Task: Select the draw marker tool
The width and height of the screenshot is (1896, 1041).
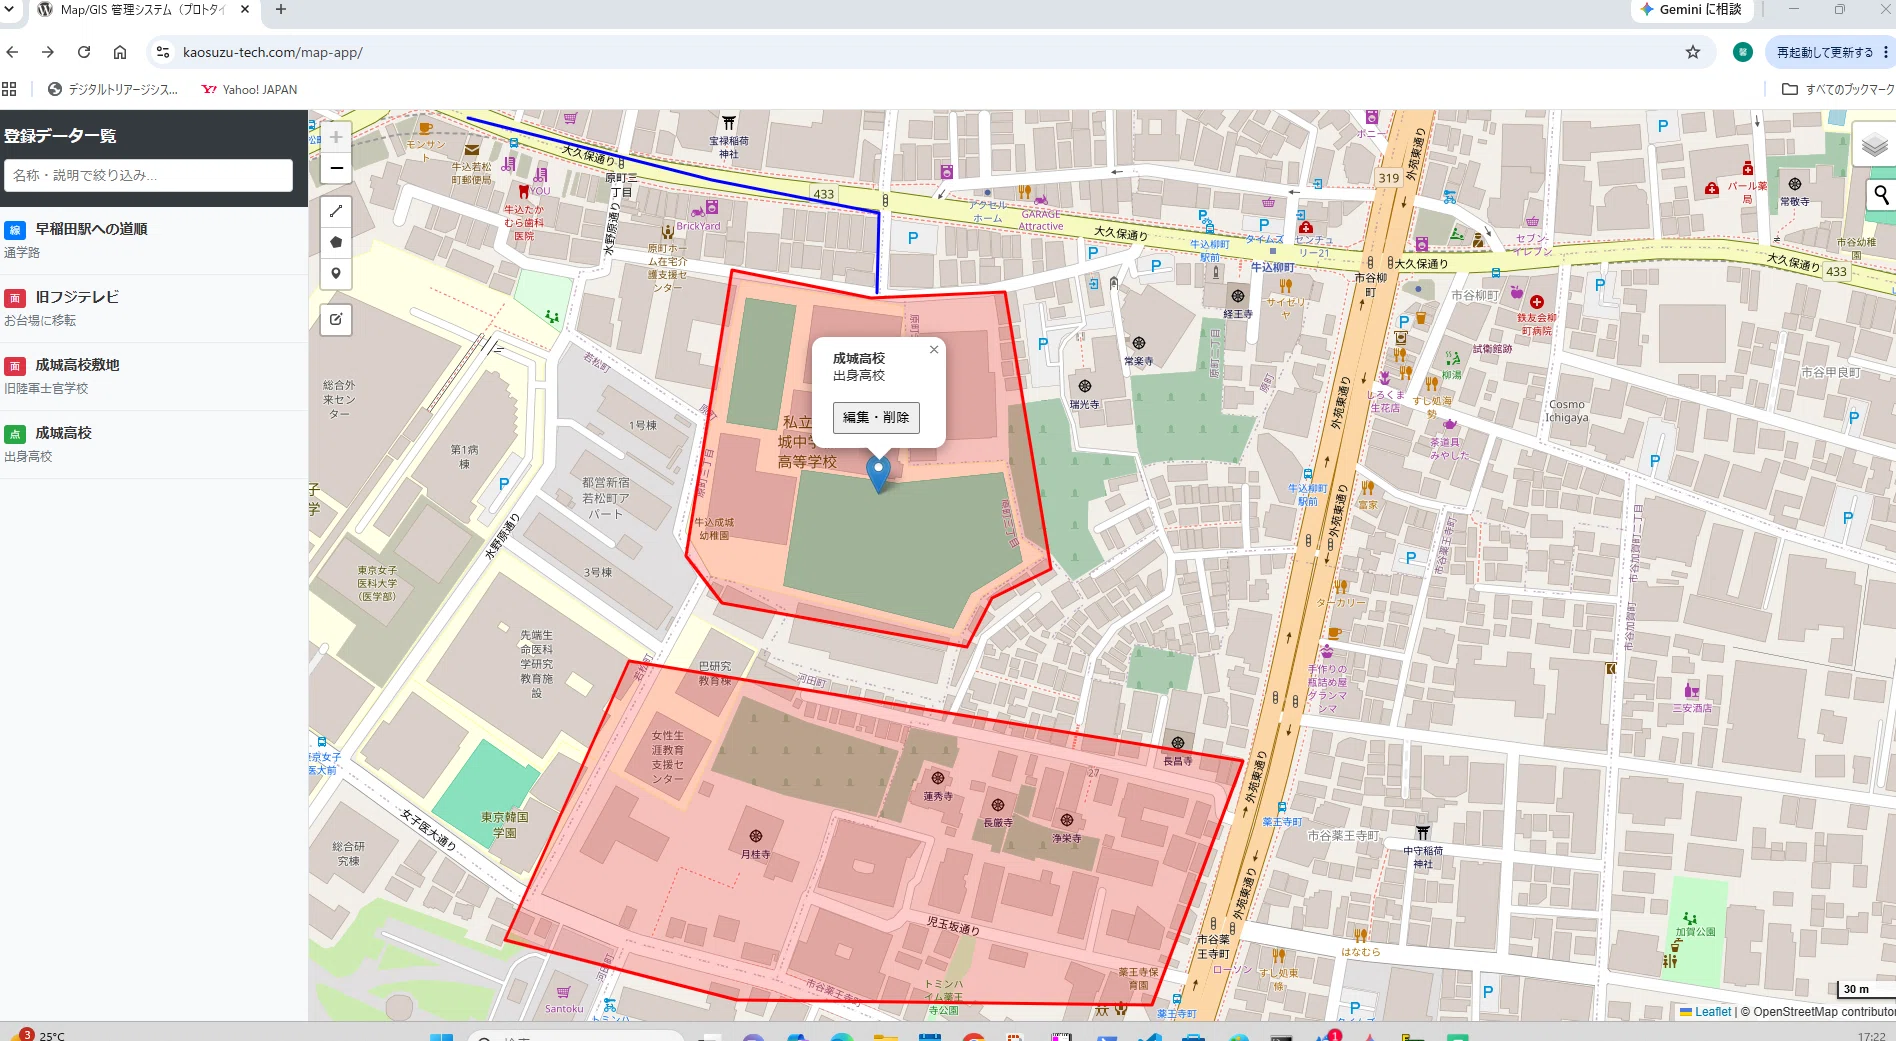Action: pos(336,273)
